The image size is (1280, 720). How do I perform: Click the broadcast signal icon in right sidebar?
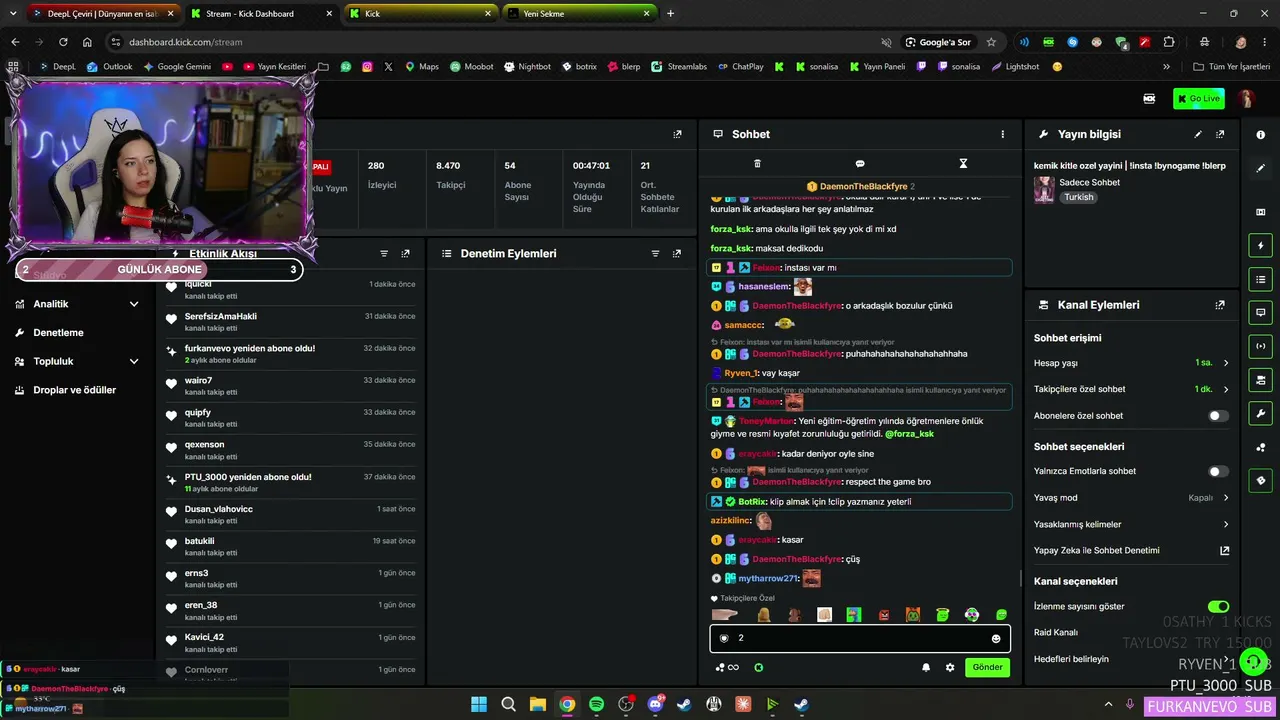(x=1260, y=346)
